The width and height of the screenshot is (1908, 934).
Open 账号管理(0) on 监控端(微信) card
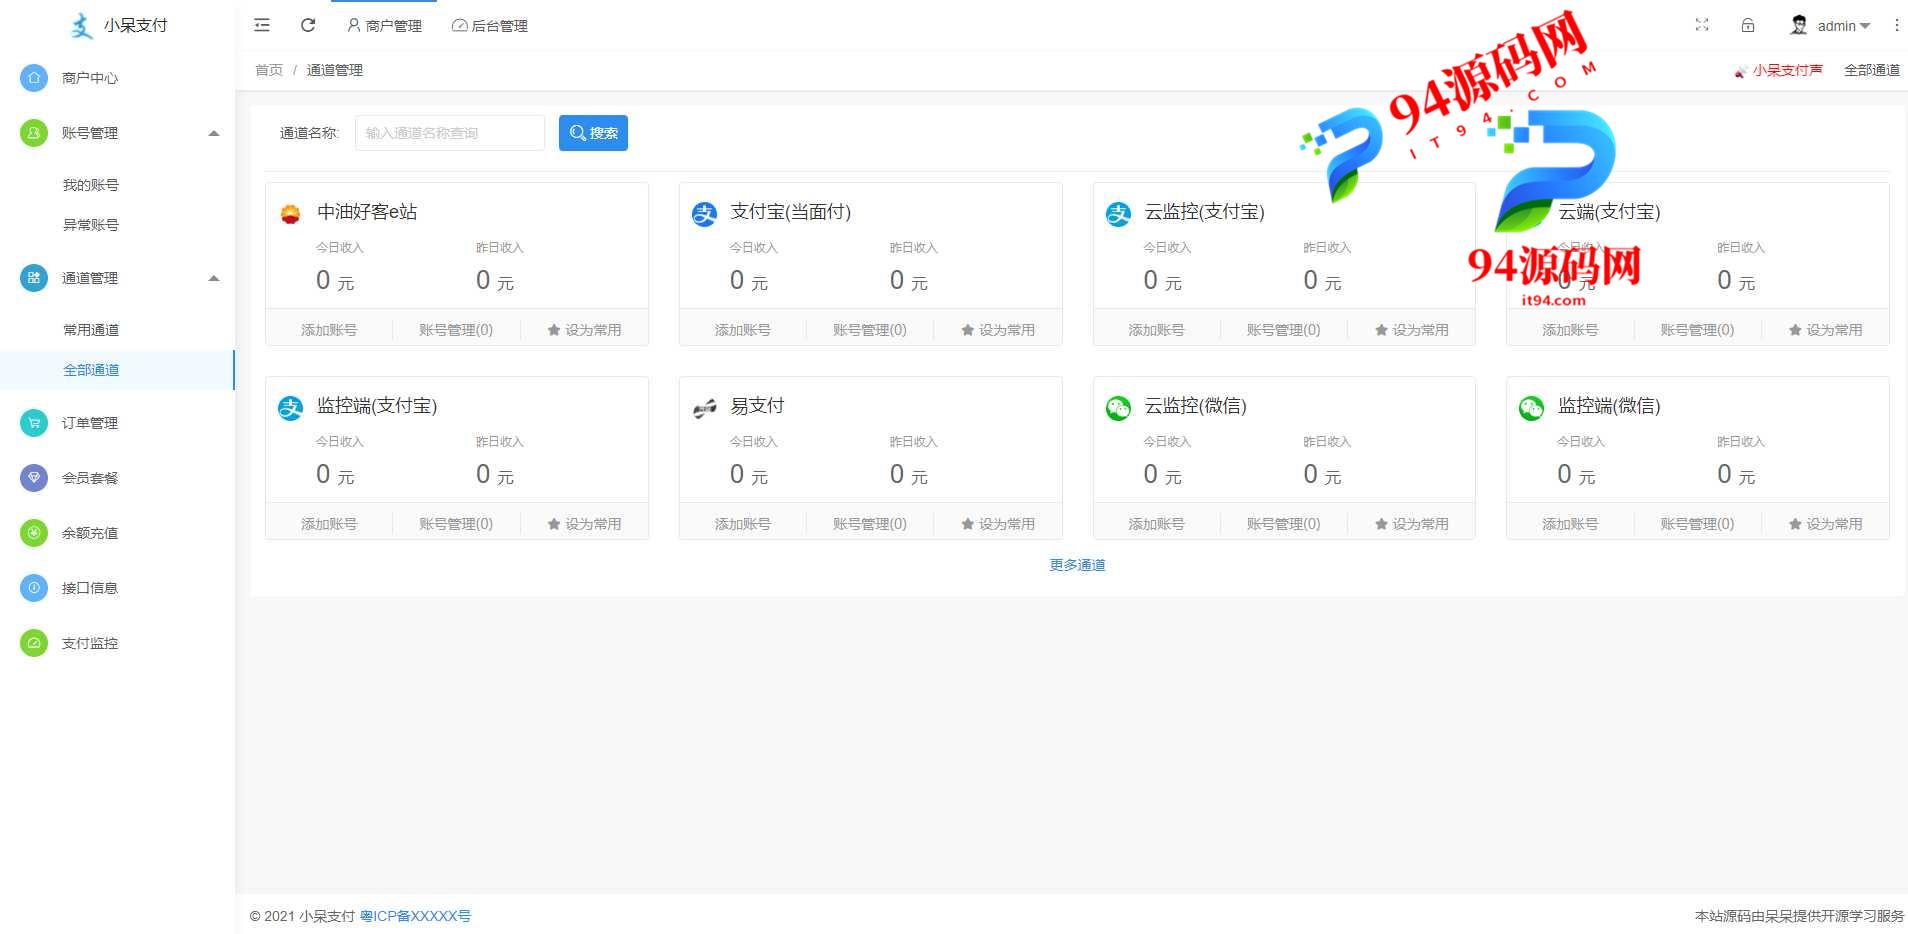point(1697,524)
